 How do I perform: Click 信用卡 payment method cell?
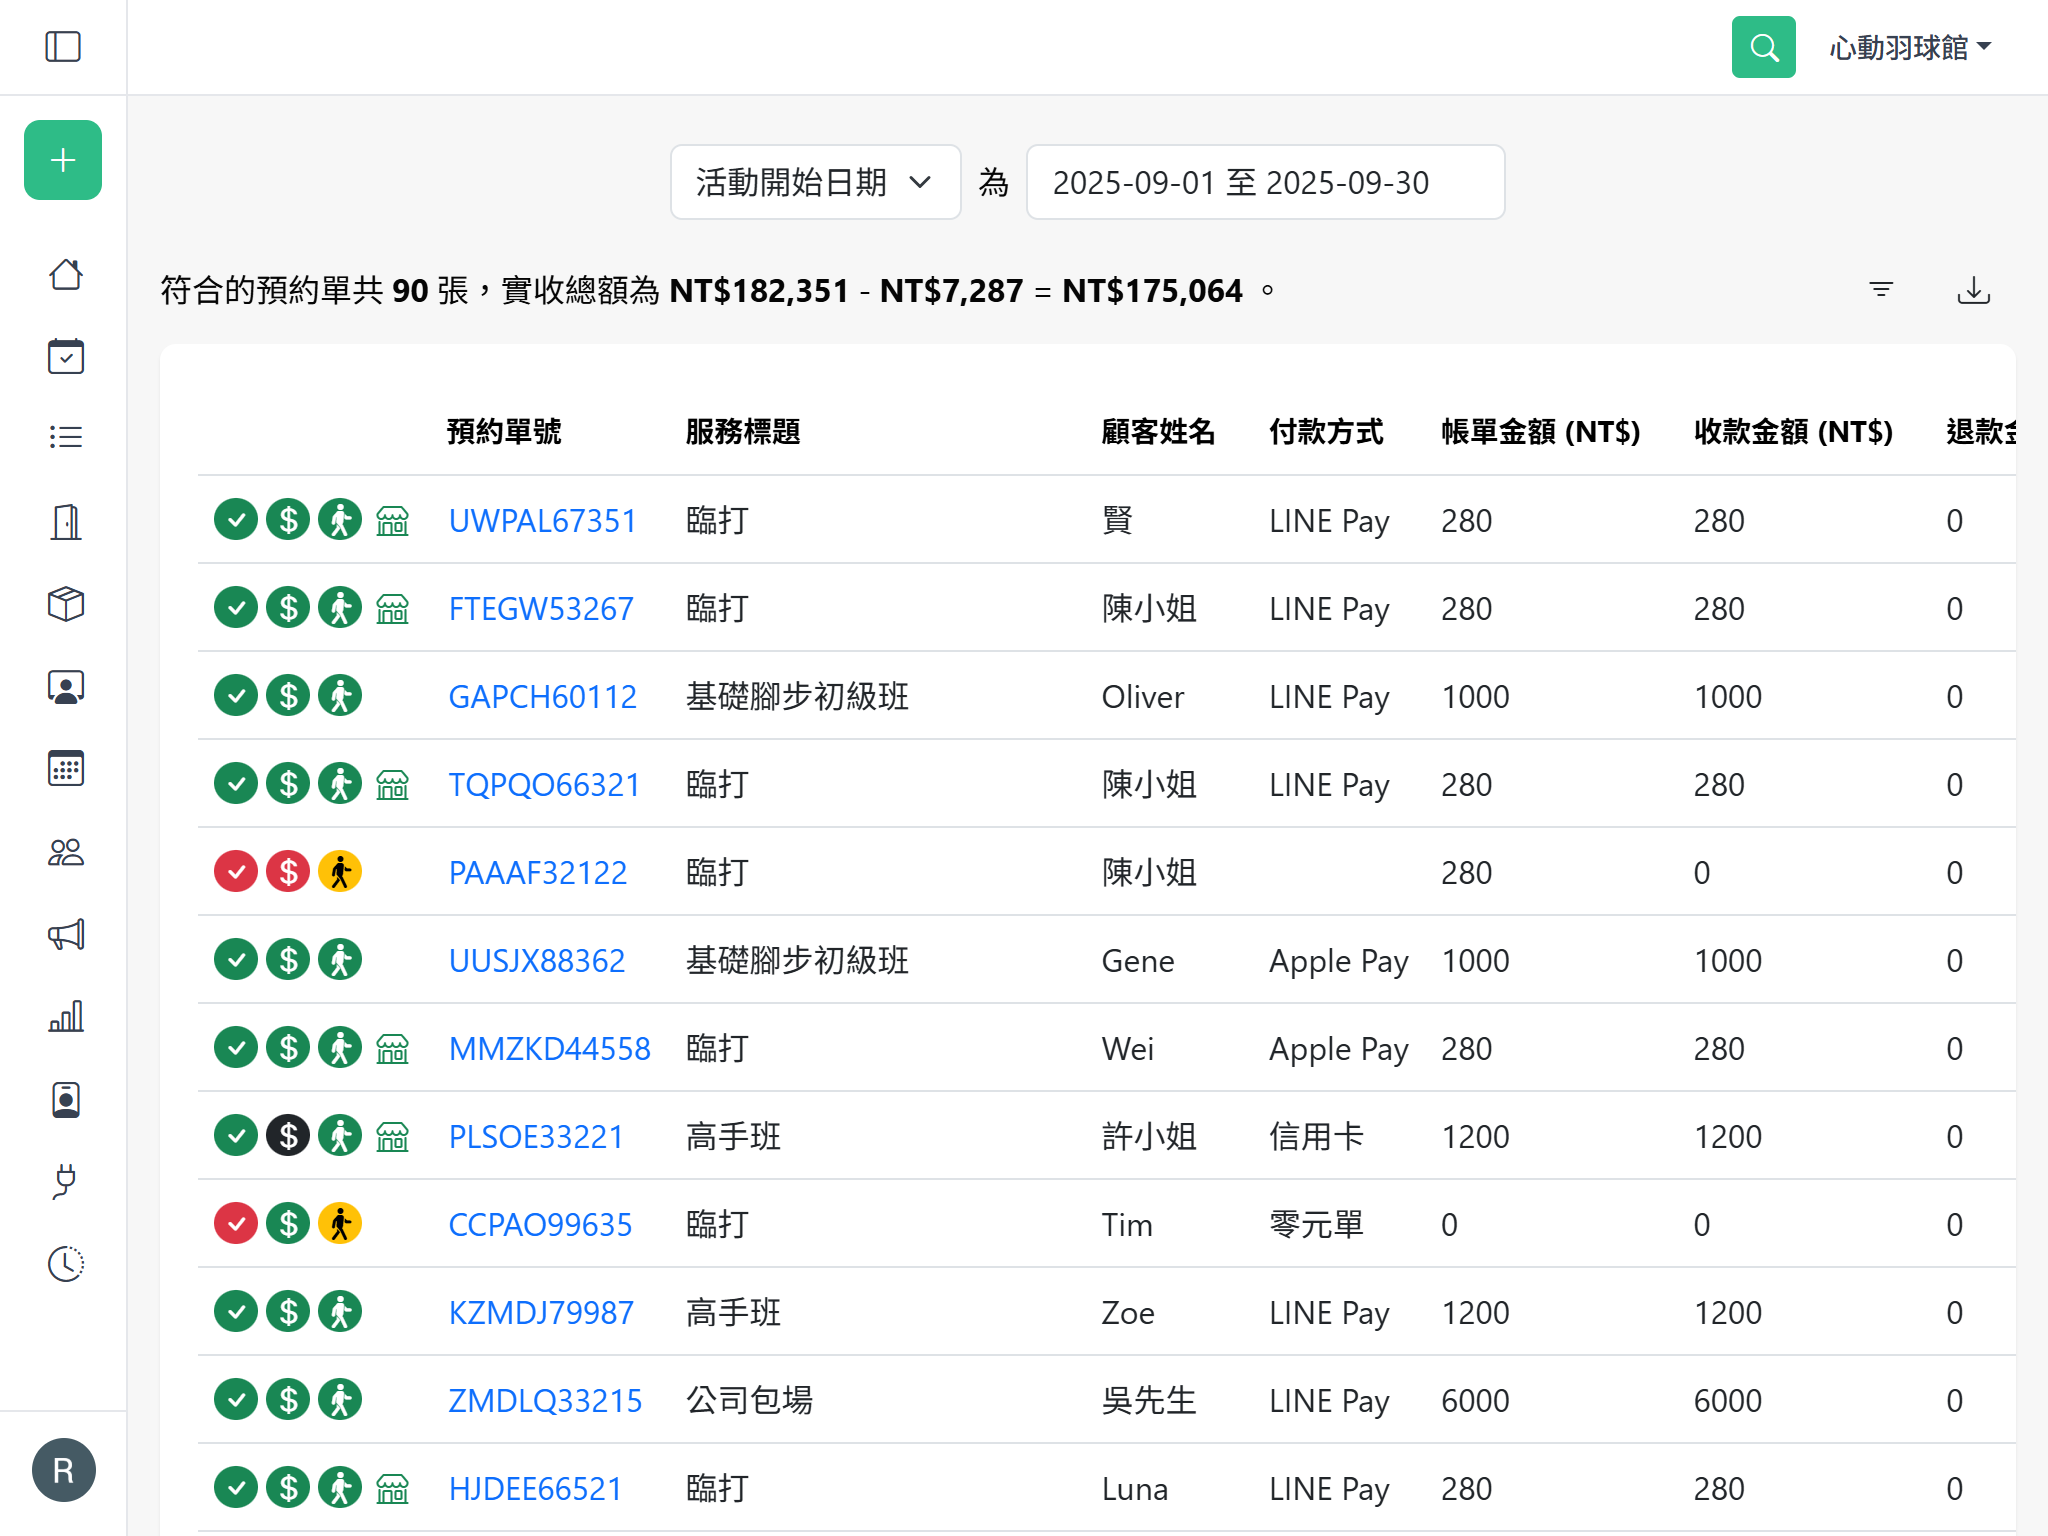[1317, 1137]
